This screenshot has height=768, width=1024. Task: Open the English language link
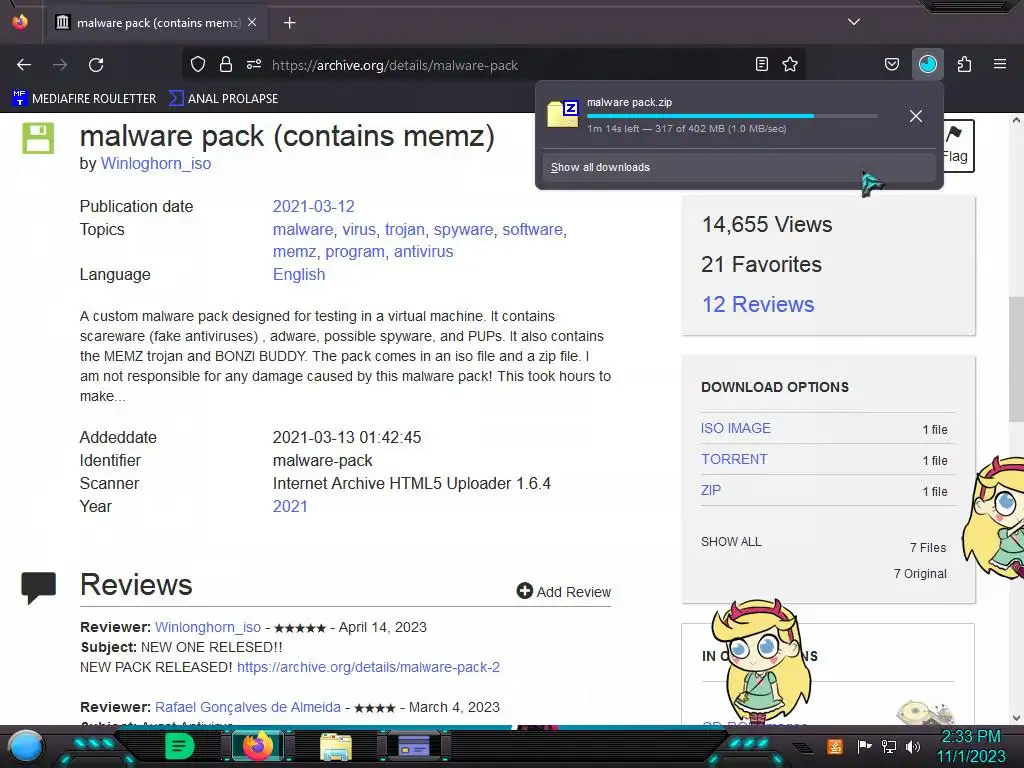299,275
